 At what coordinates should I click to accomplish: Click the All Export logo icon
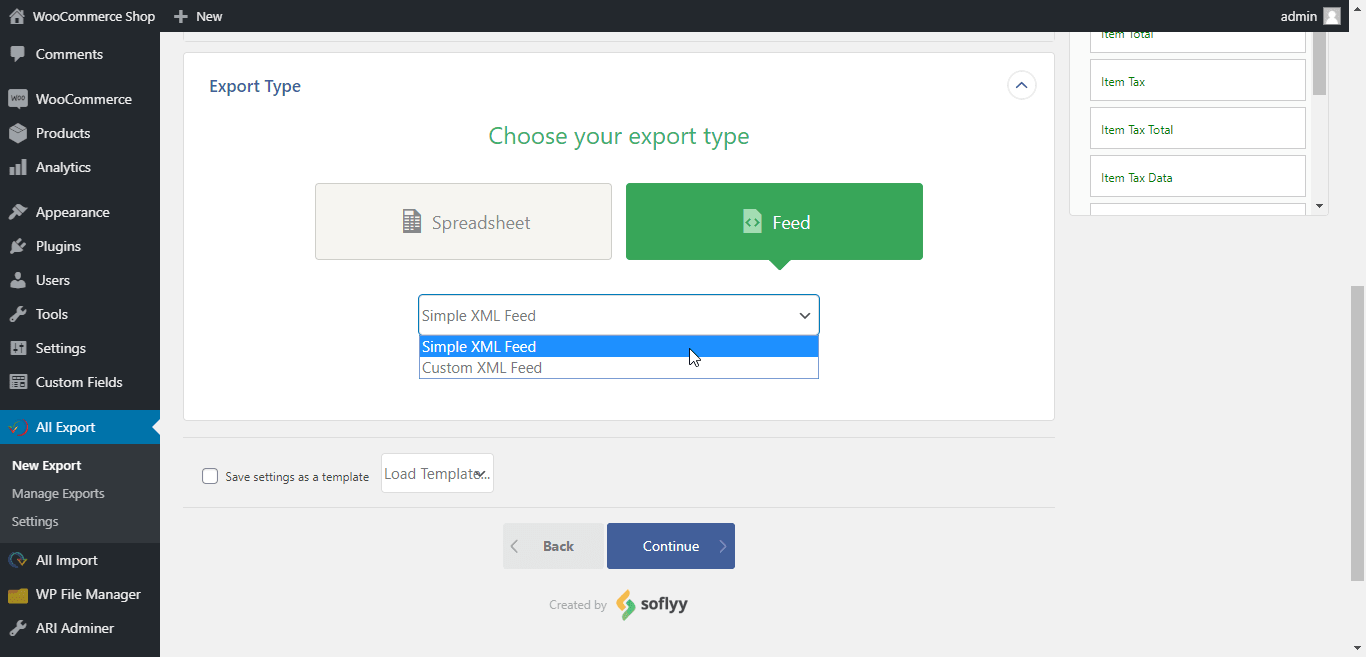17,427
